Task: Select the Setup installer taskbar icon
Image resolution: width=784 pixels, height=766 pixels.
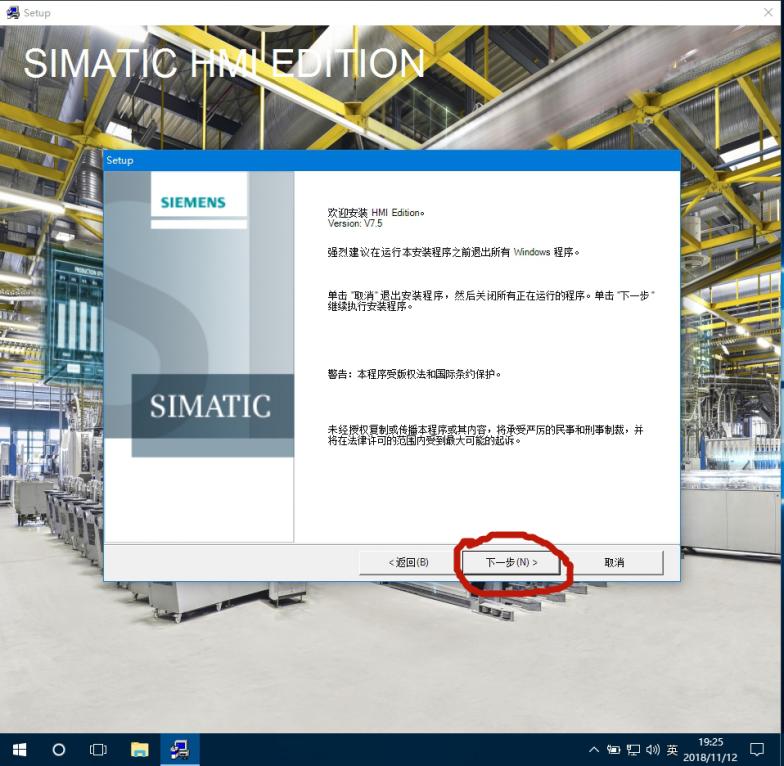Action: tap(180, 750)
